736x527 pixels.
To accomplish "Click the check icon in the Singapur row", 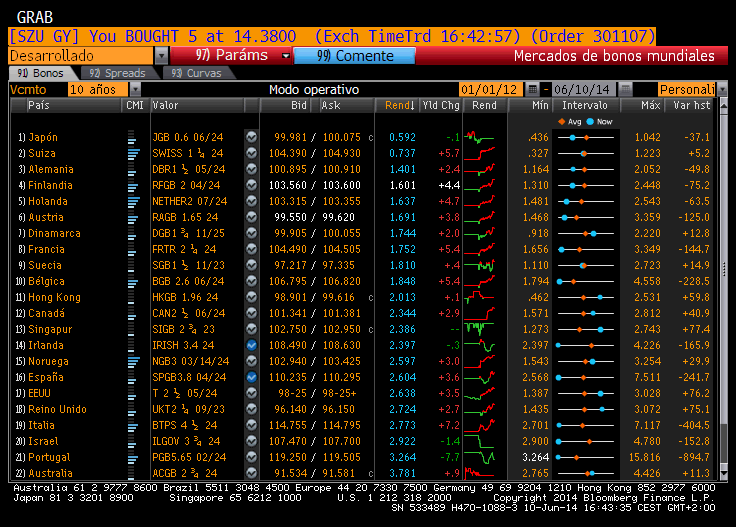I will (252, 329).
